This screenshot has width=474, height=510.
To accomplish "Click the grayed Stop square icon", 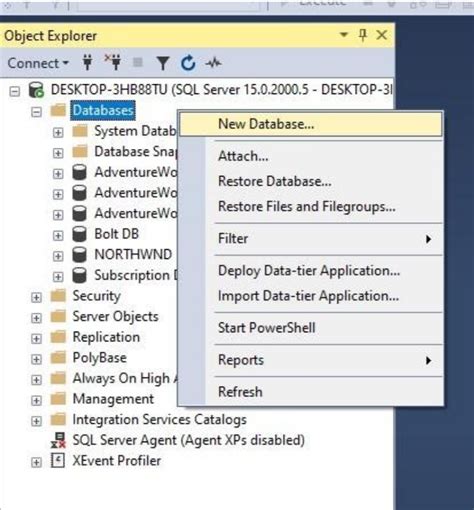I will coord(138,62).
